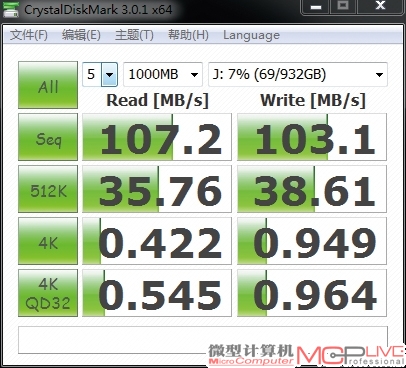
Task: Open the 帮助(H) menu
Action: [188, 35]
